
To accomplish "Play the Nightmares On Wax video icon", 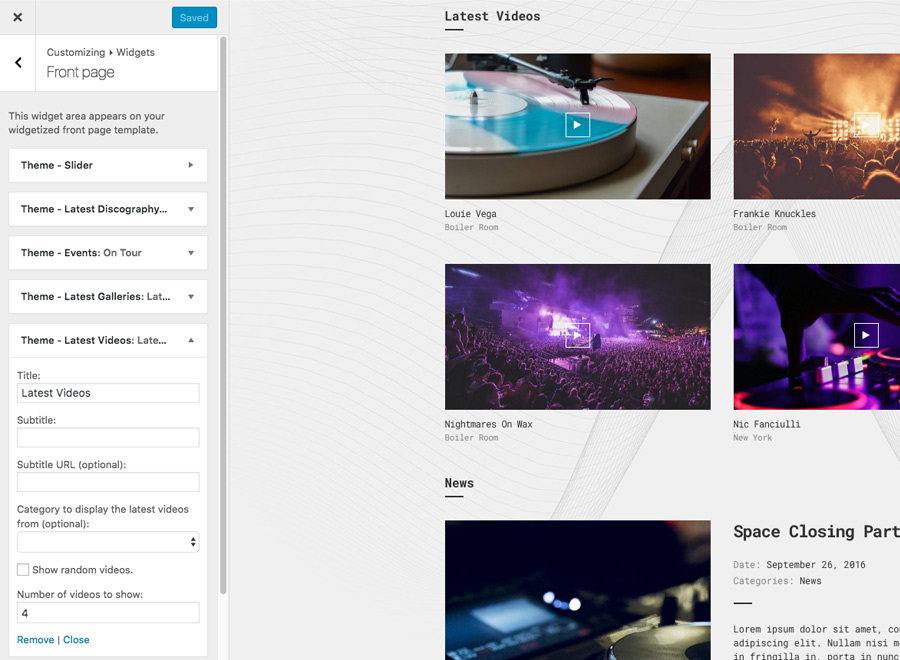I will (577, 336).
